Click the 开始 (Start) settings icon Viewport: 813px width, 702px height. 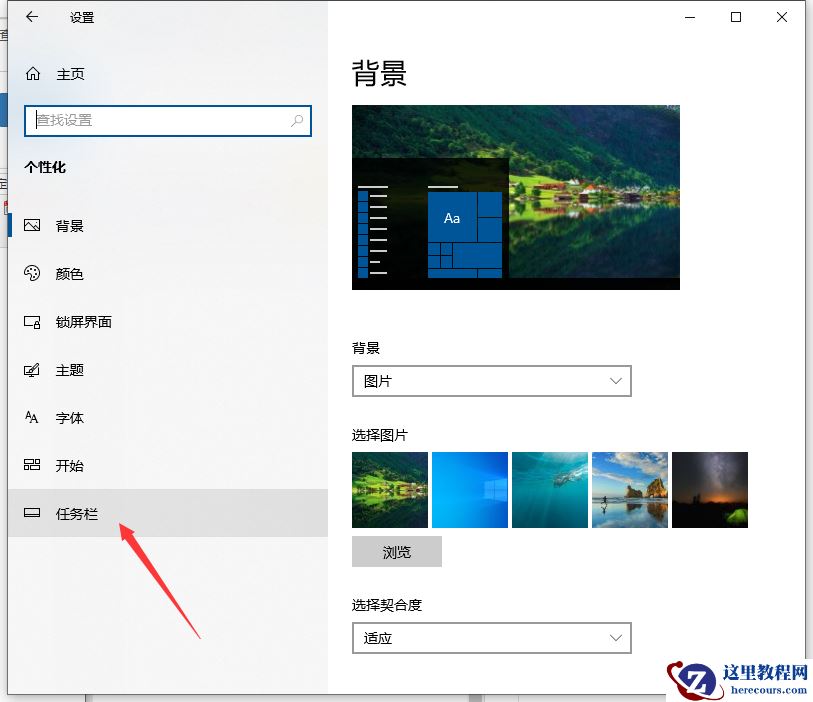32,466
